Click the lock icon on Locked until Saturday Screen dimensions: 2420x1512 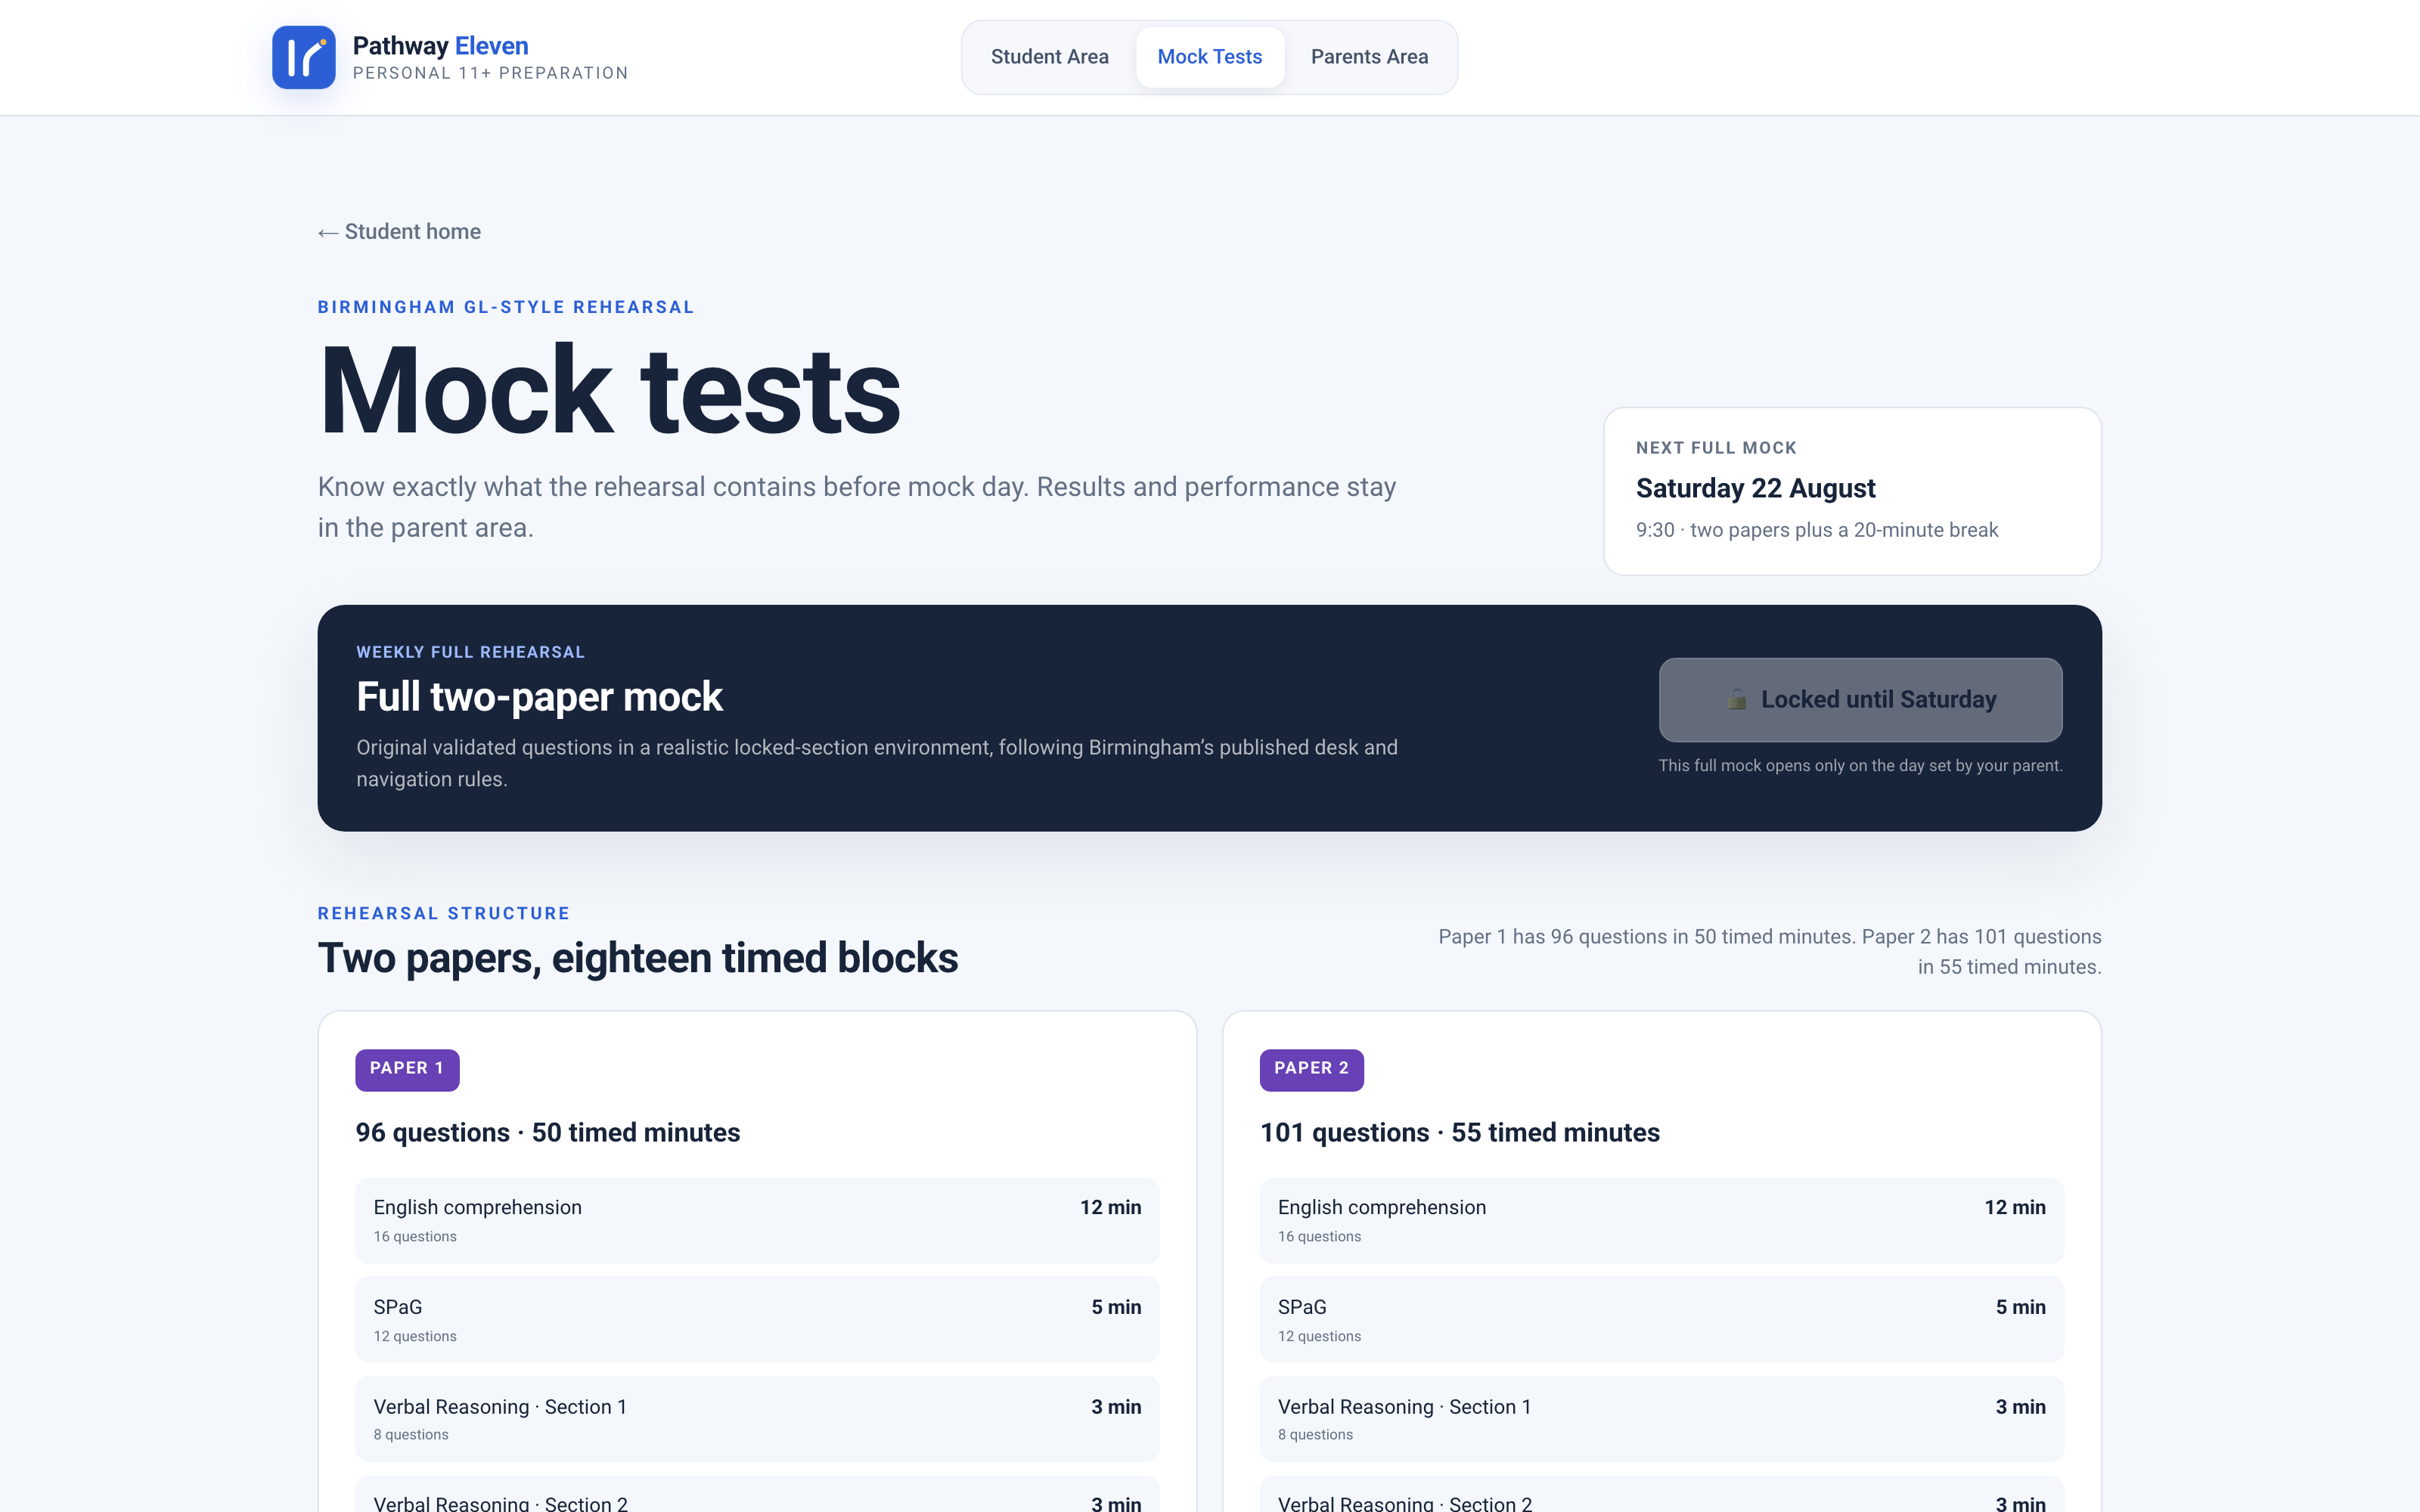pos(1737,699)
